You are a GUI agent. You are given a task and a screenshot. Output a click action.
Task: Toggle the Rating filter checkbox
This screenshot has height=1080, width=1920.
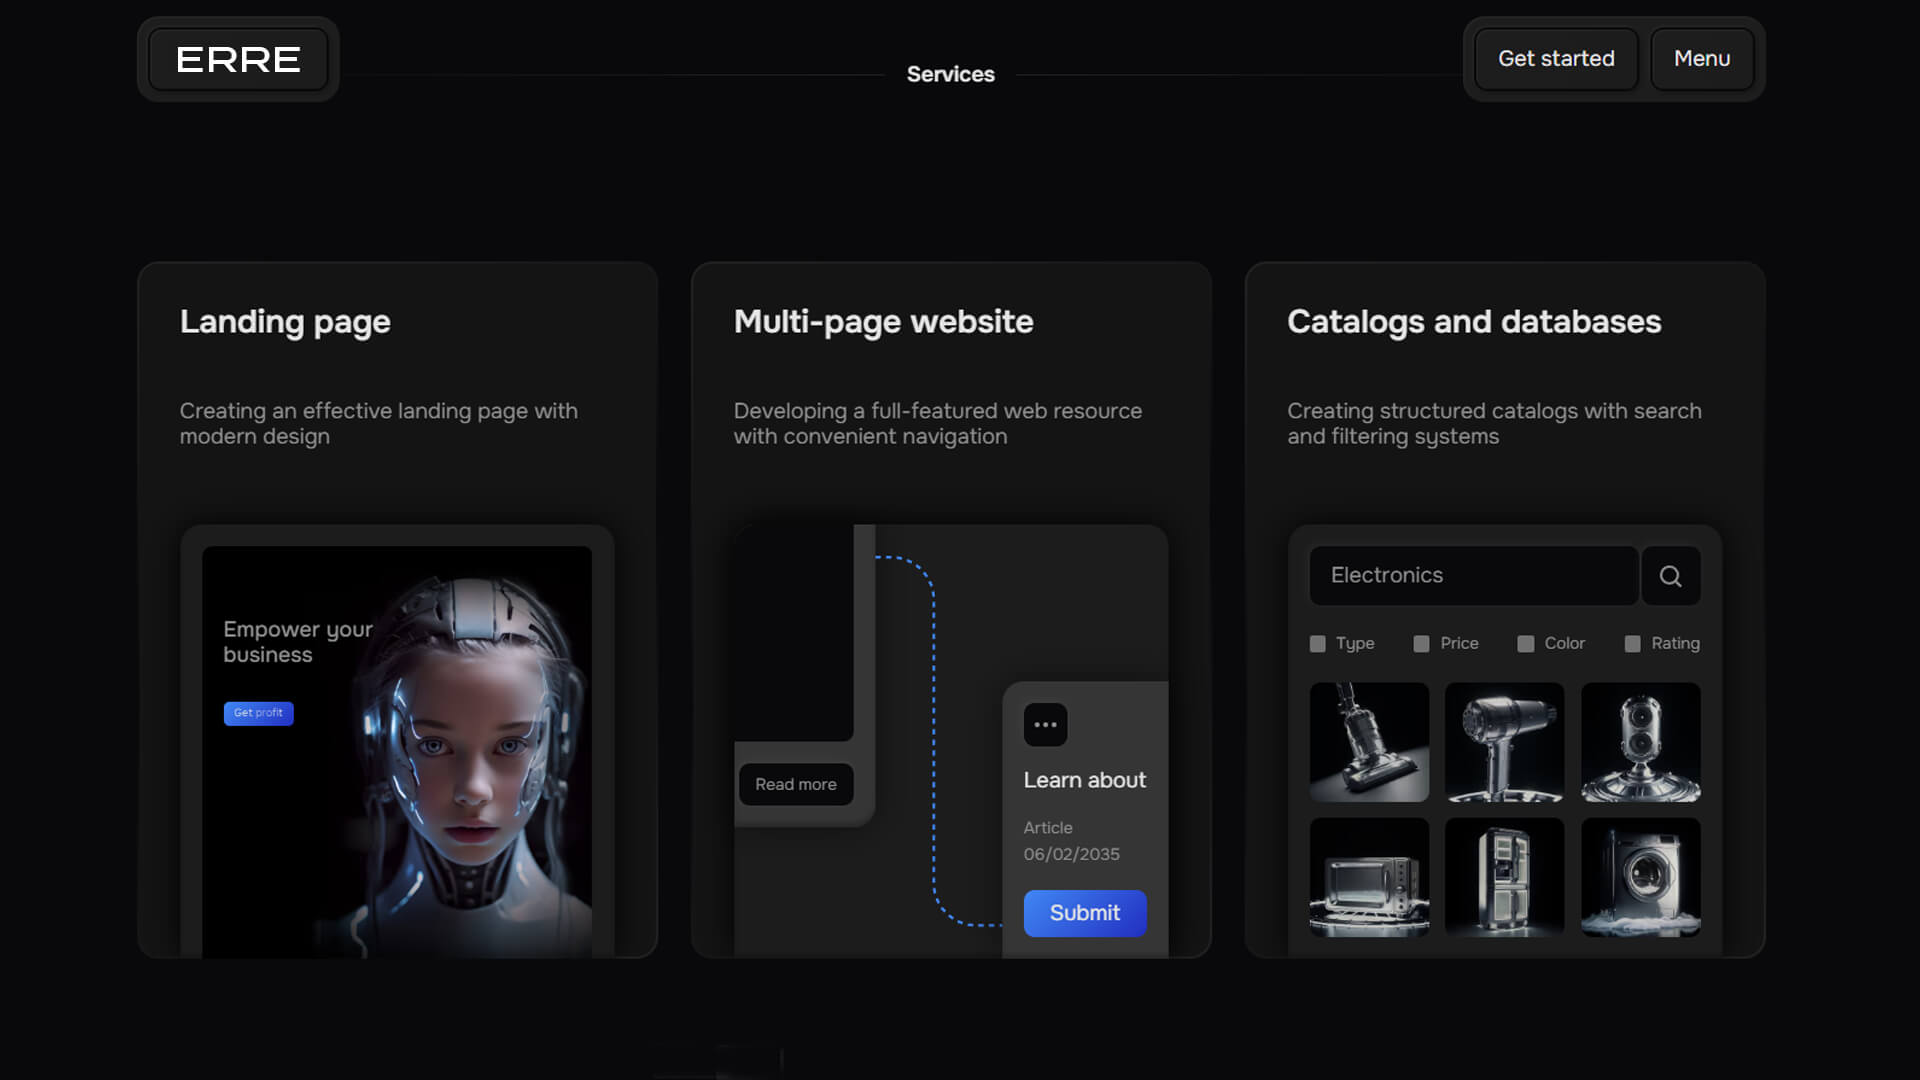(1632, 644)
